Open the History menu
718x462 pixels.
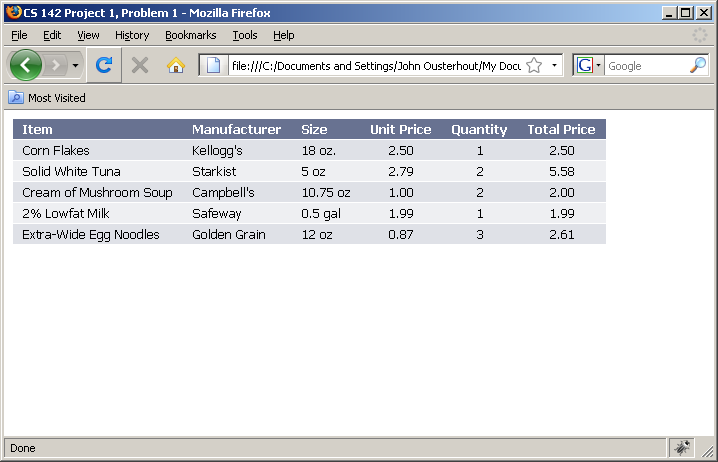(132, 35)
